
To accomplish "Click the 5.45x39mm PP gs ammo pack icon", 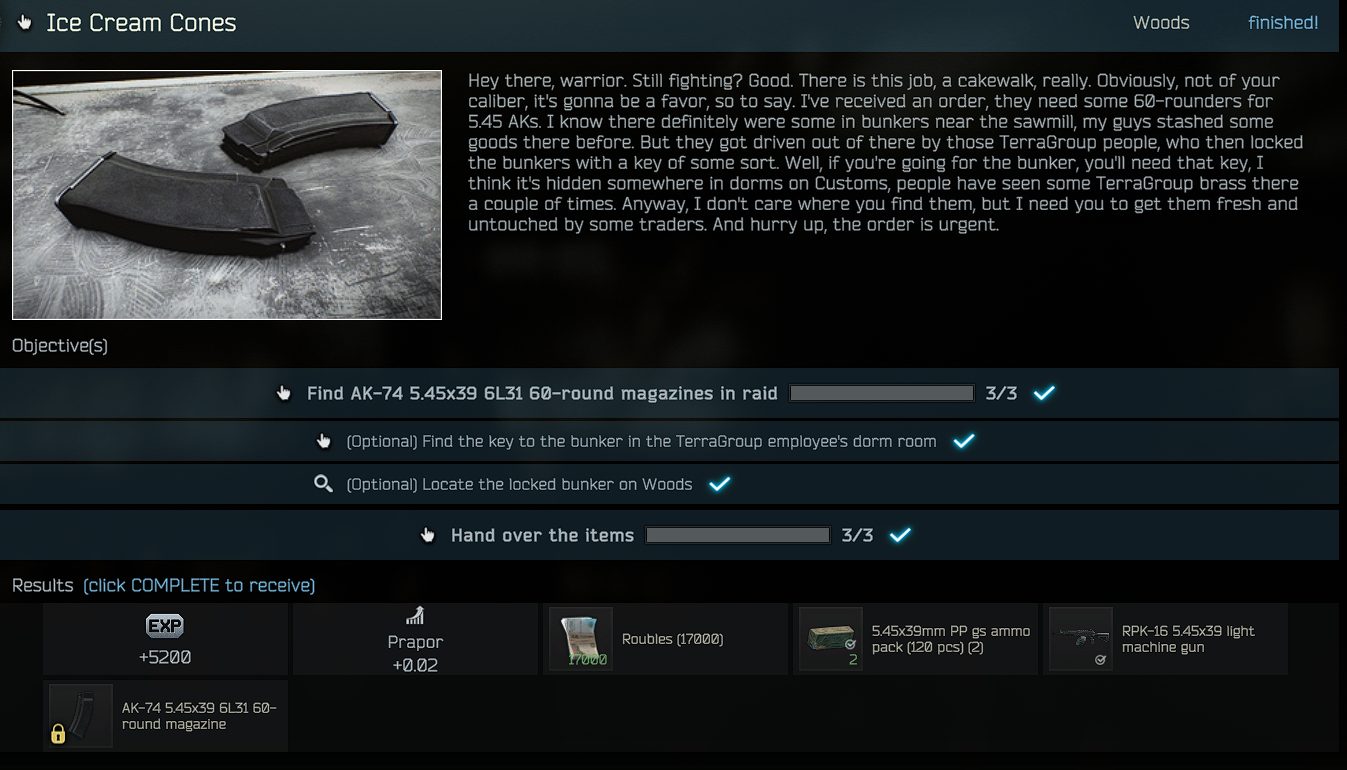I will pyautogui.click(x=831, y=638).
